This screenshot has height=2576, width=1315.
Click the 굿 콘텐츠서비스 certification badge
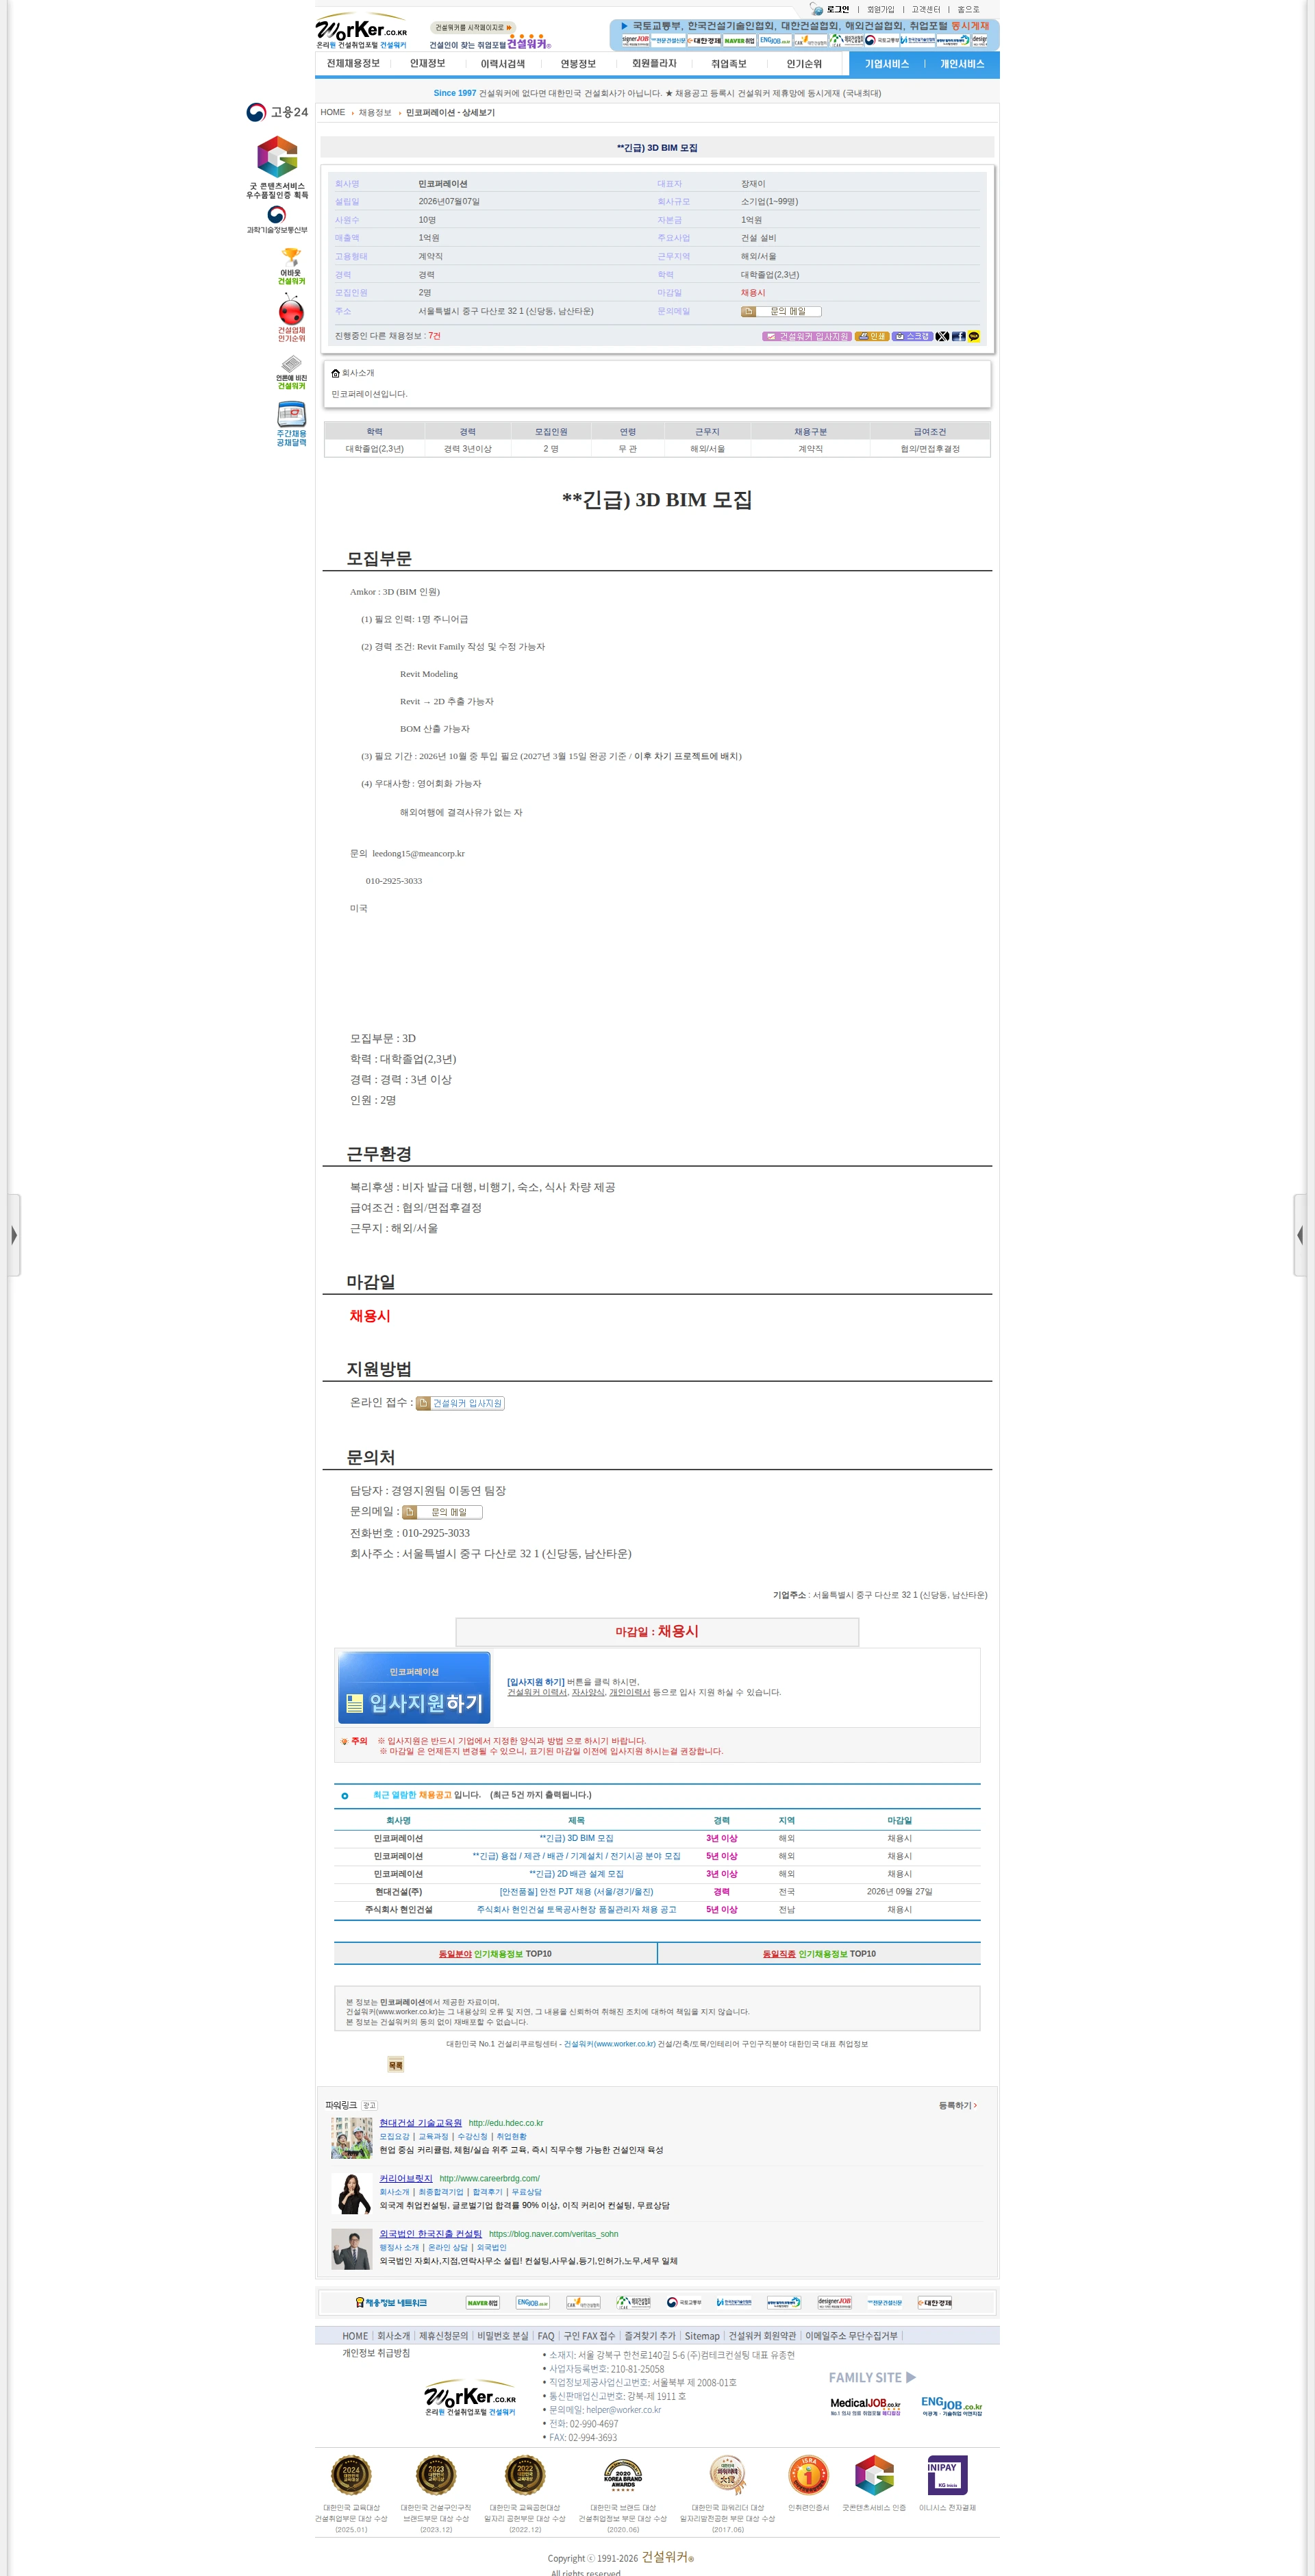click(x=277, y=167)
